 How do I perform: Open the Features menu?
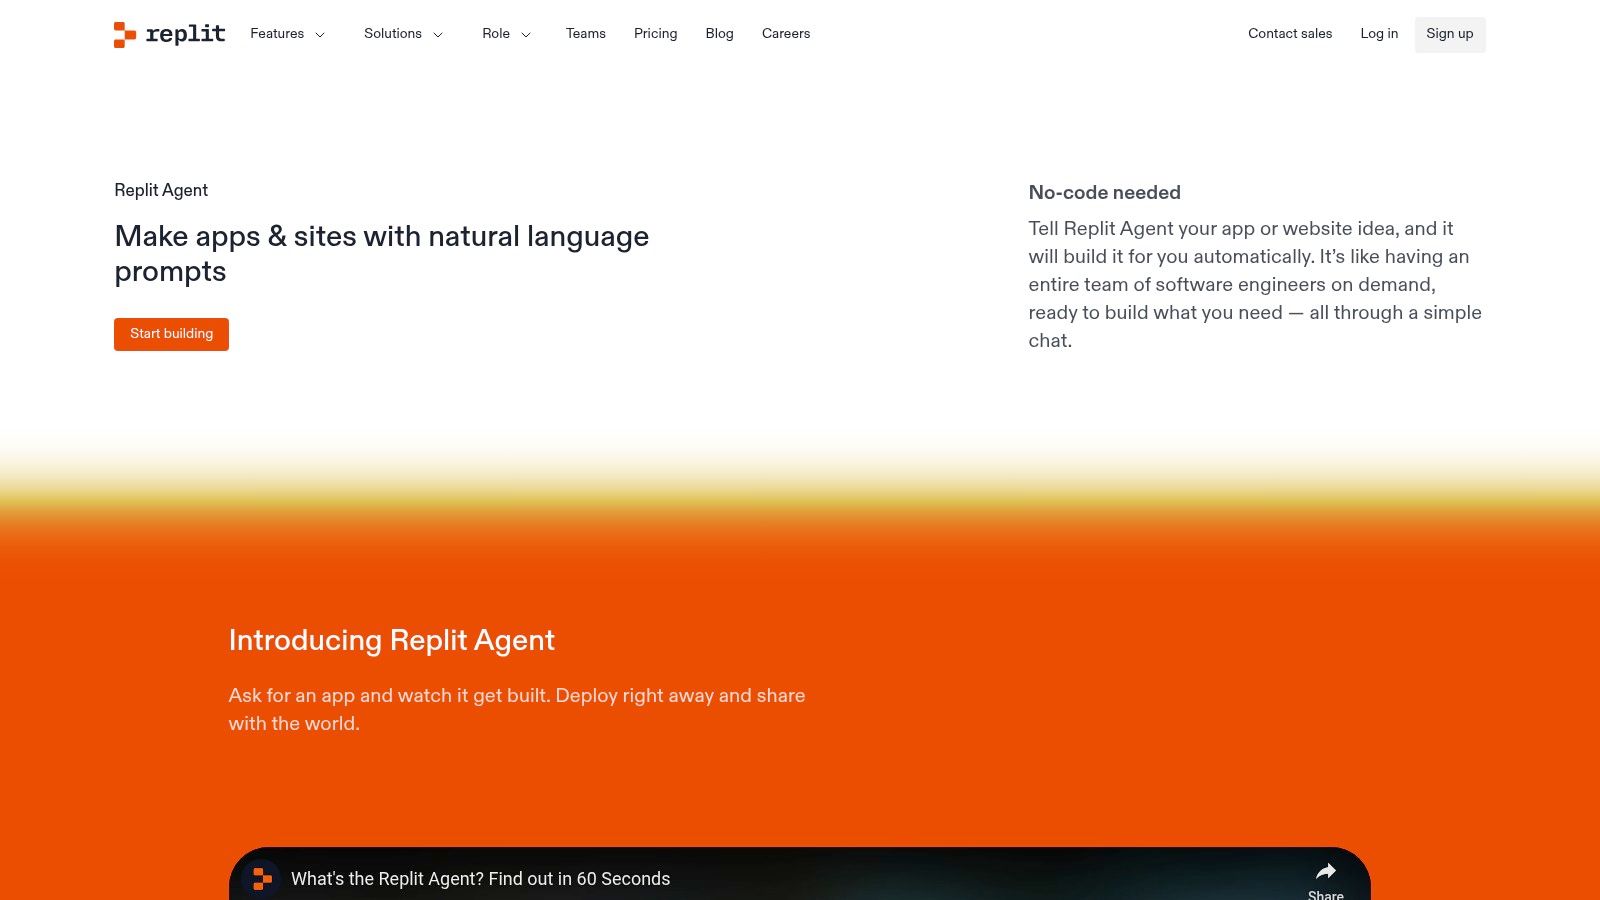(277, 34)
